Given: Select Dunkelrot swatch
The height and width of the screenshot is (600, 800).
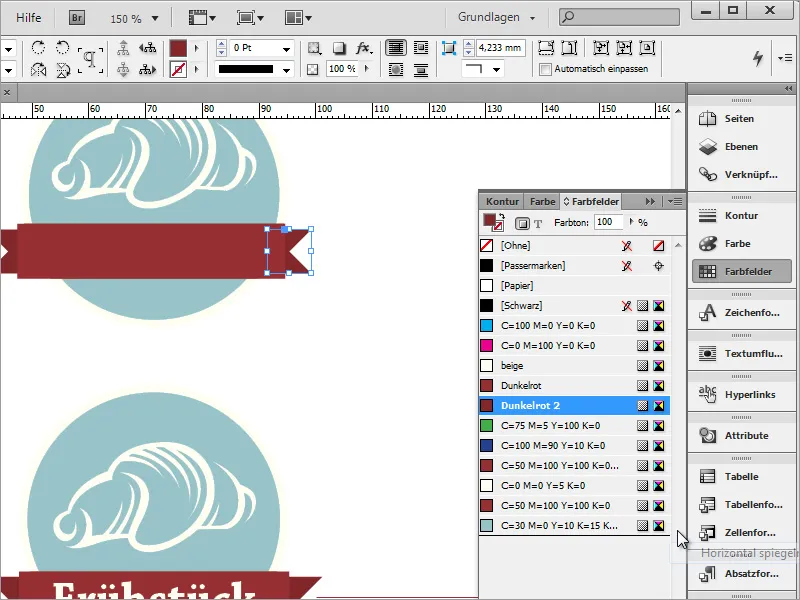Looking at the screenshot, I should coord(574,386).
